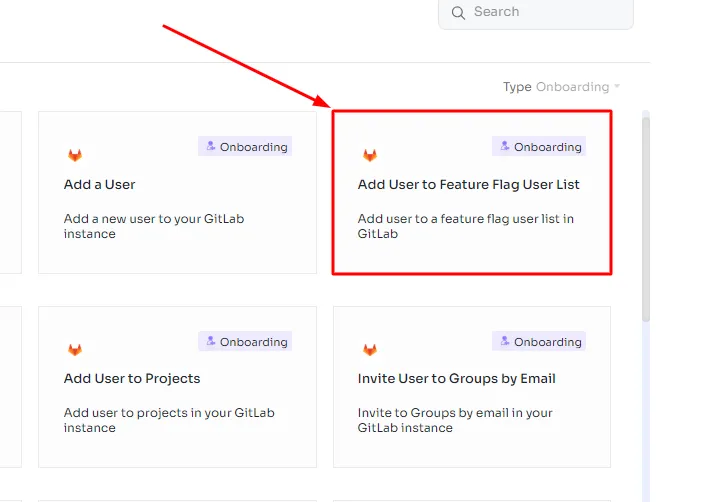This screenshot has width=720, height=502.
Task: Open Invite User to Groups by Email
Action: 472,387
